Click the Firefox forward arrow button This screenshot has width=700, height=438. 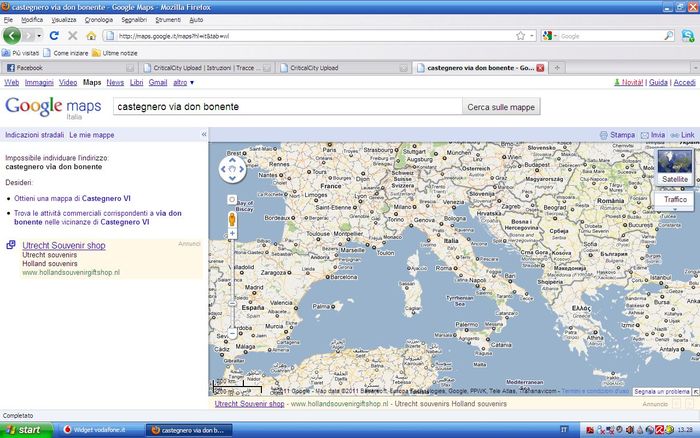29,36
